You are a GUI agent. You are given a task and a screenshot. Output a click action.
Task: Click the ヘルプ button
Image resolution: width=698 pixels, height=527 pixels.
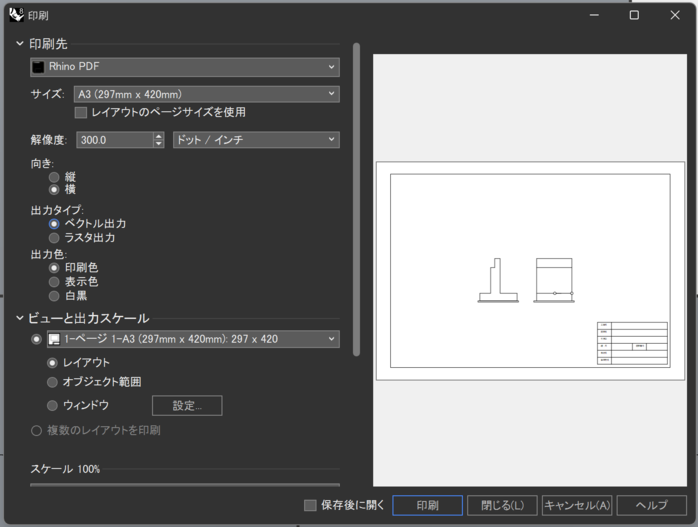pos(652,505)
